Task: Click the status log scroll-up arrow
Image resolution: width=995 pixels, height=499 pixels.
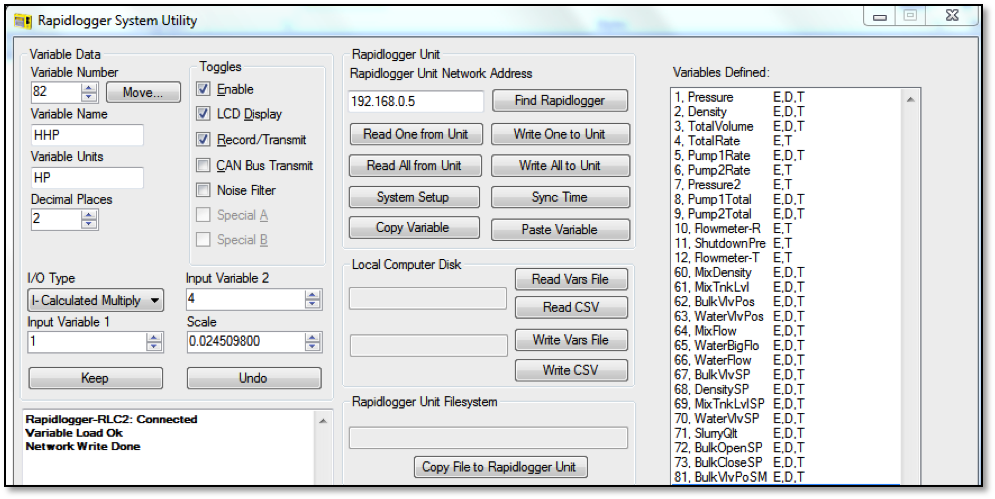Action: [322, 421]
